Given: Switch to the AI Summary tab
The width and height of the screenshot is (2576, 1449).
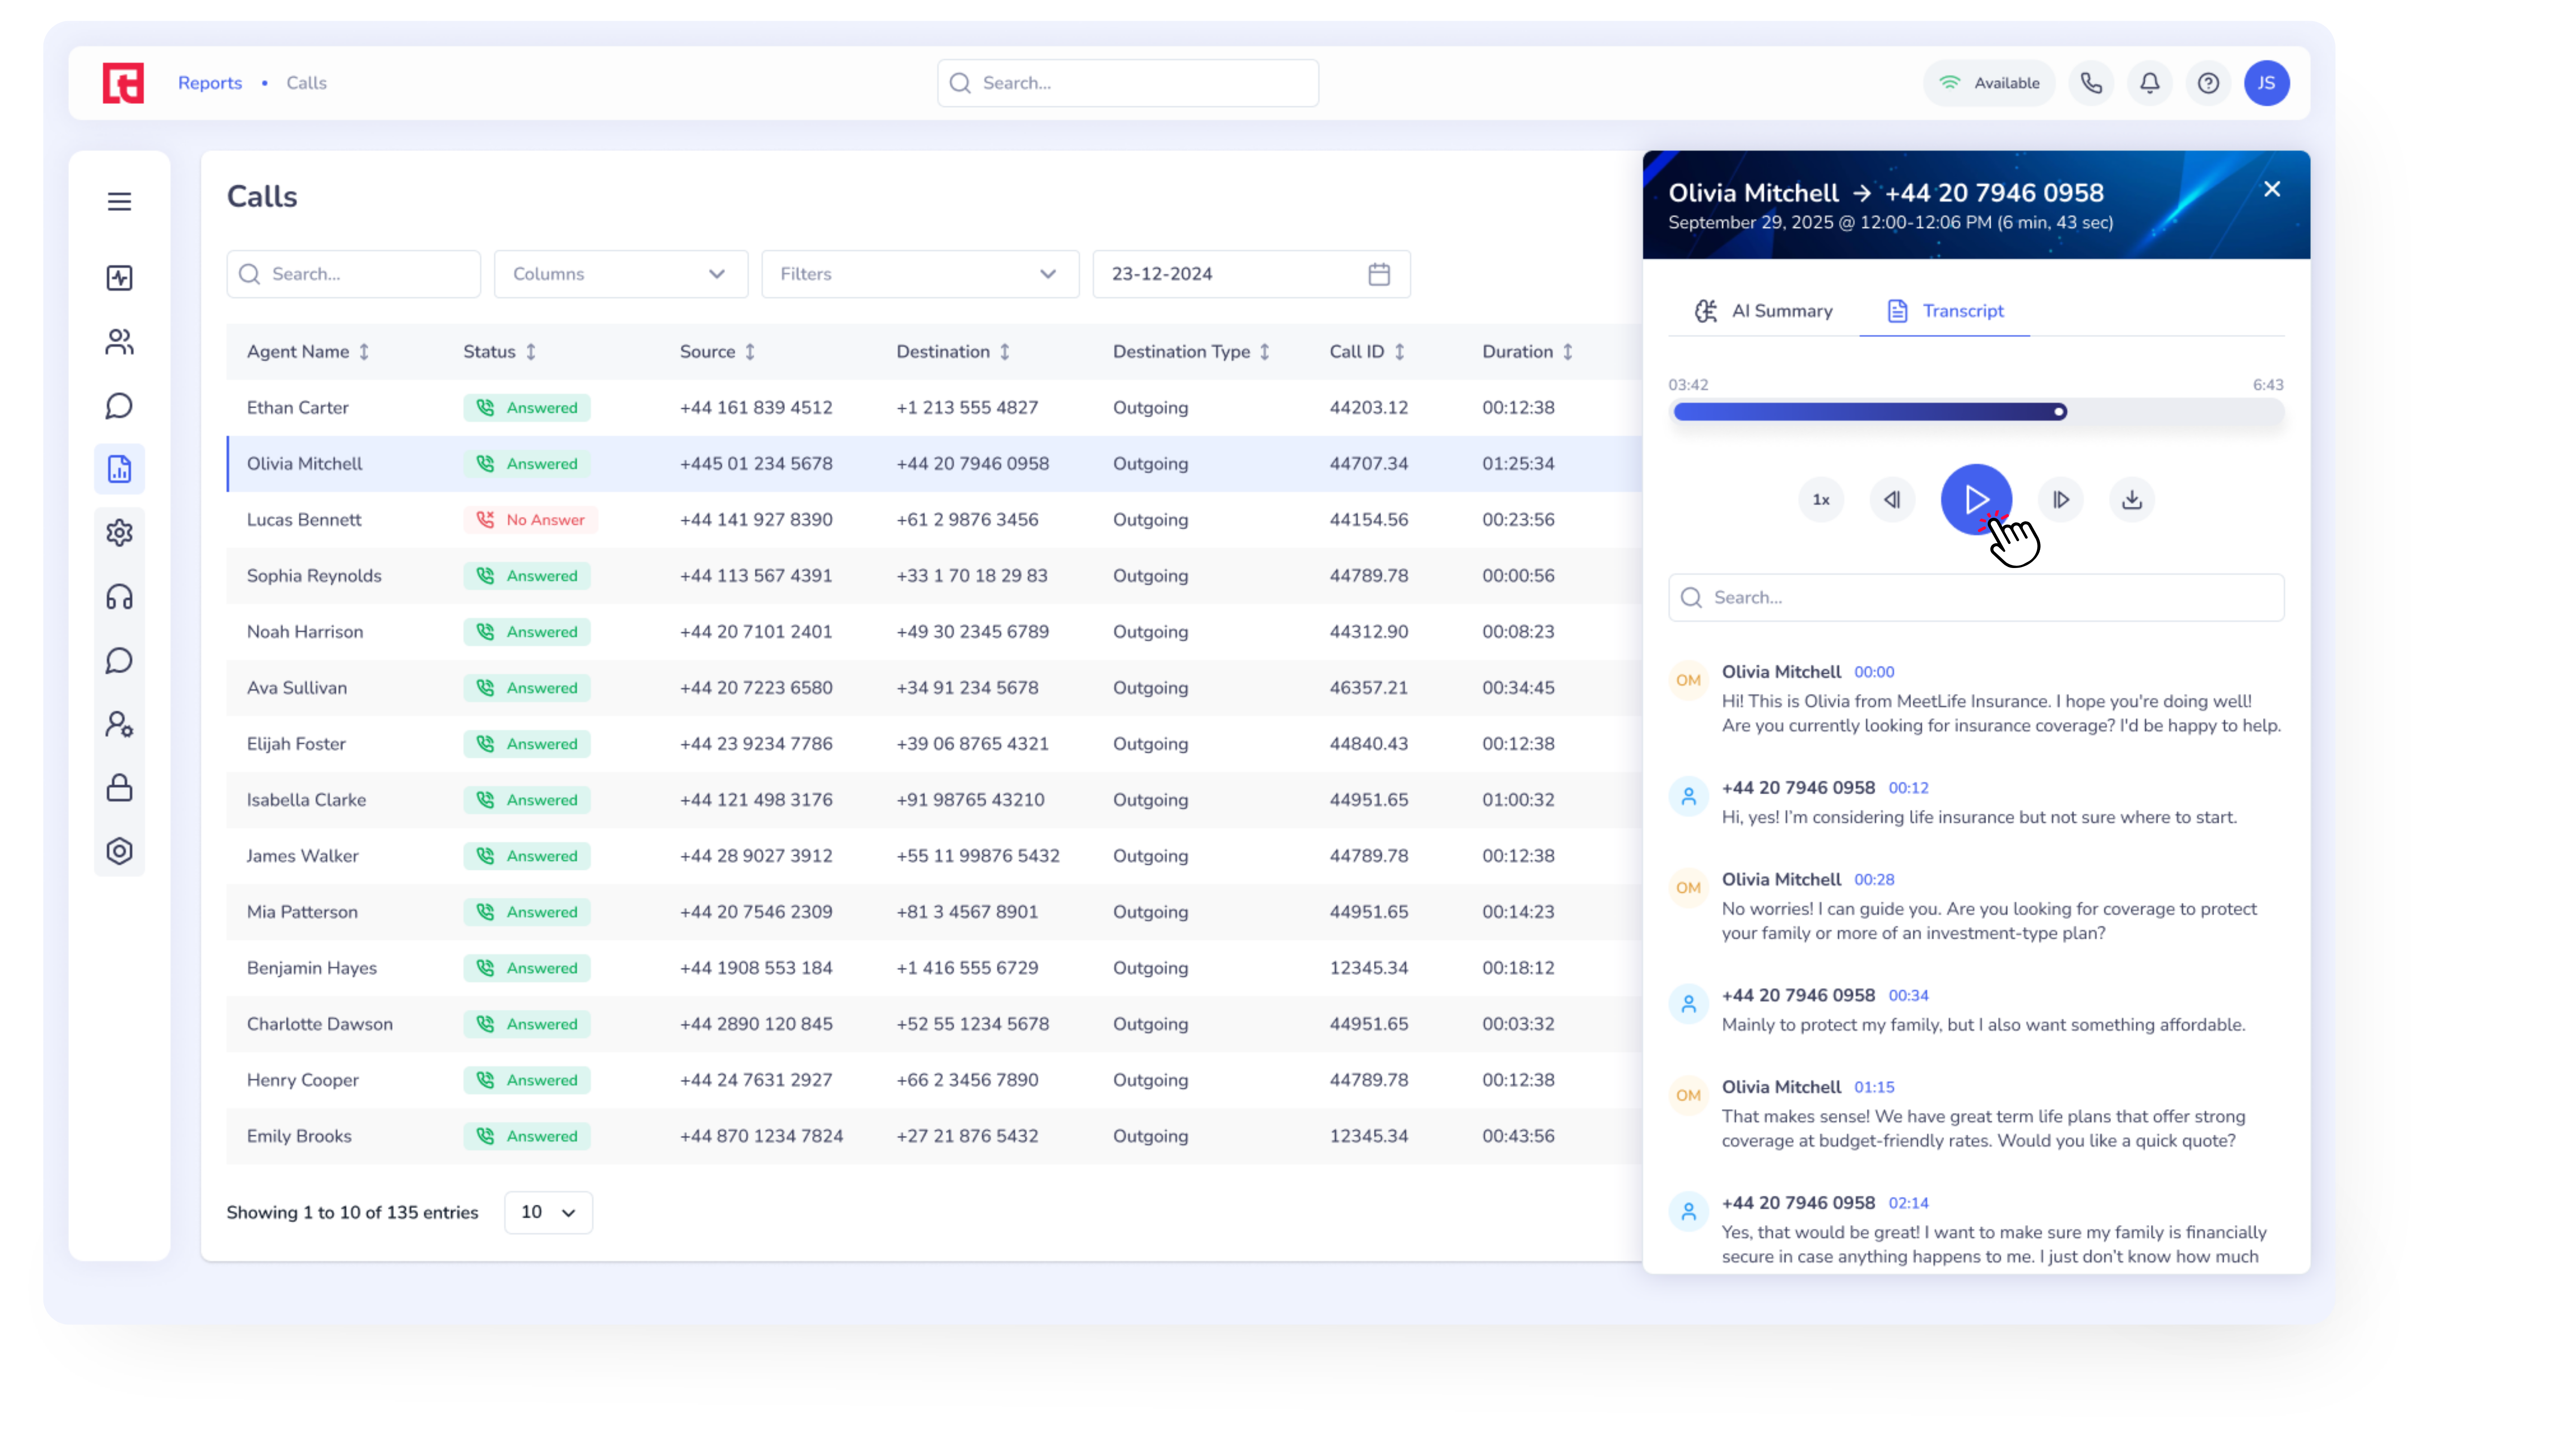Looking at the screenshot, I should [x=1764, y=311].
